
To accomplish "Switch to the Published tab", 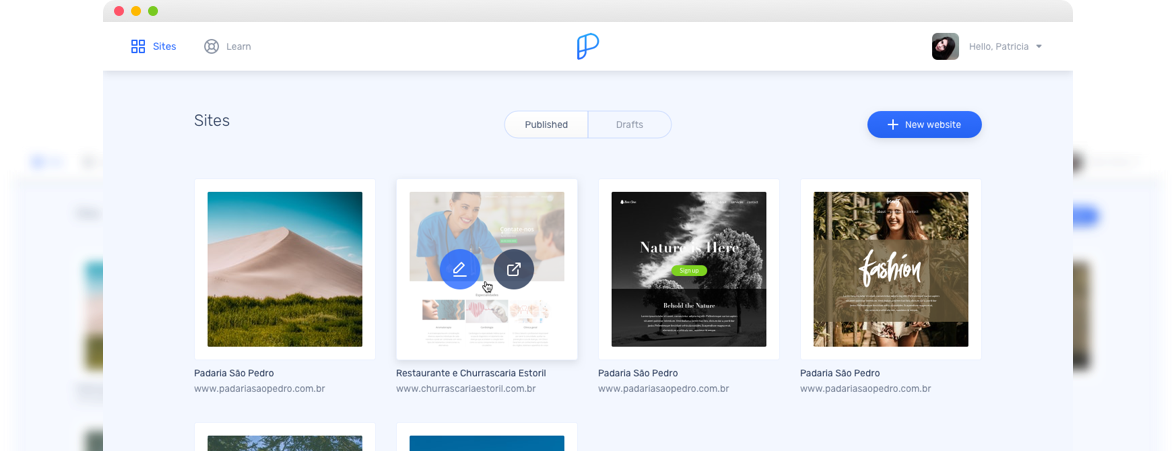I will click(x=546, y=125).
